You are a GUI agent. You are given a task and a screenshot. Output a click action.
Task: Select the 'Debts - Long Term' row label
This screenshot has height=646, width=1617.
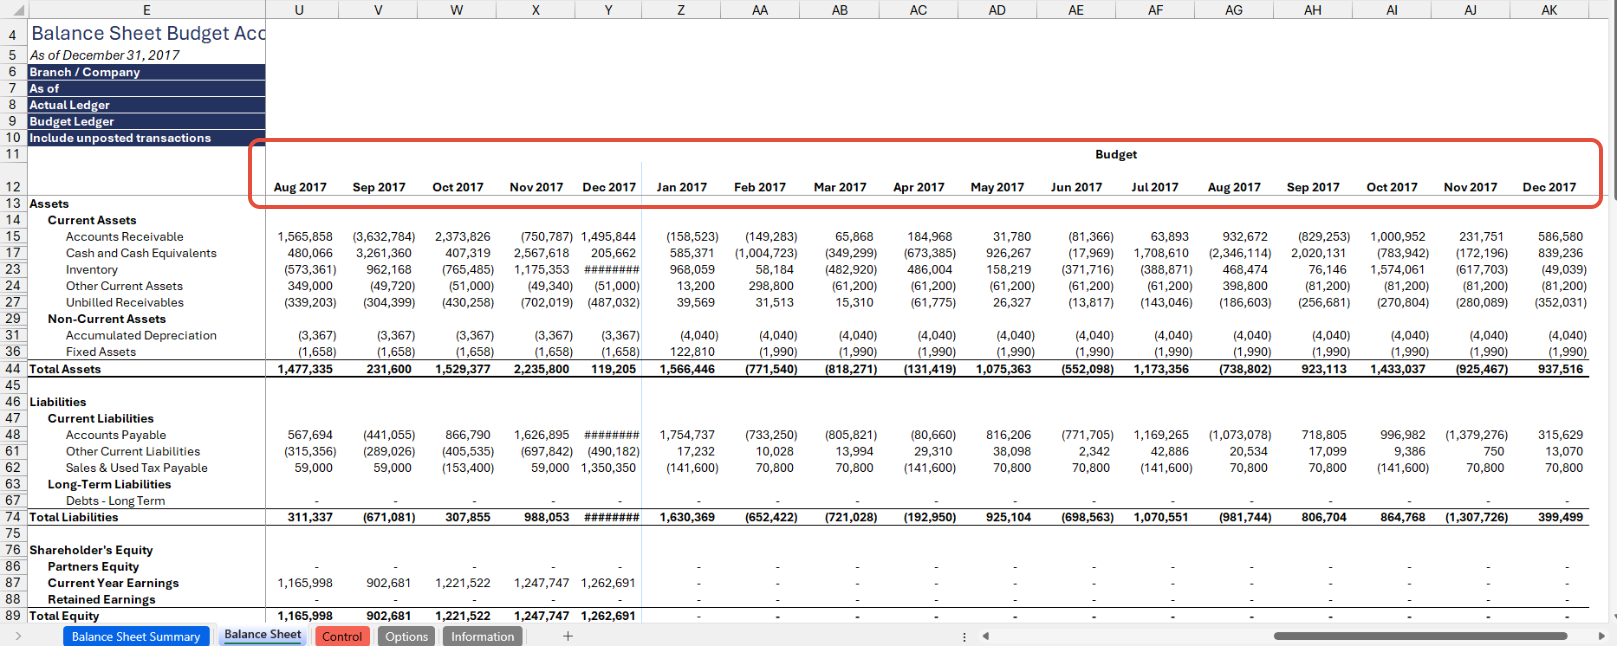[116, 501]
